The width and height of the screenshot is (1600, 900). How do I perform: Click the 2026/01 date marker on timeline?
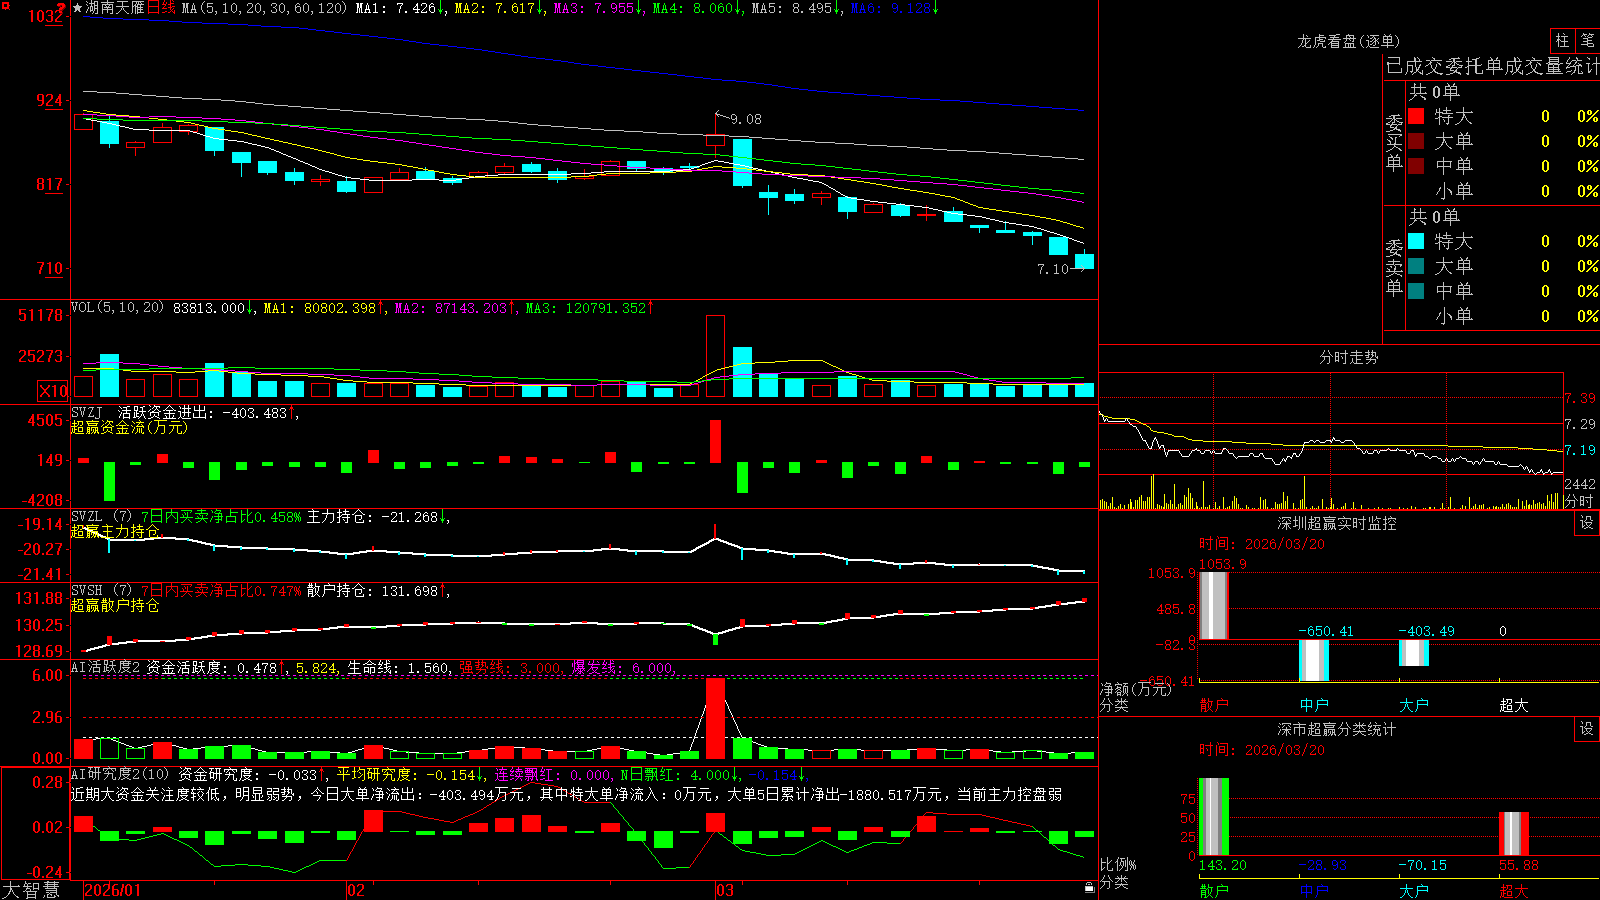pyautogui.click(x=112, y=890)
